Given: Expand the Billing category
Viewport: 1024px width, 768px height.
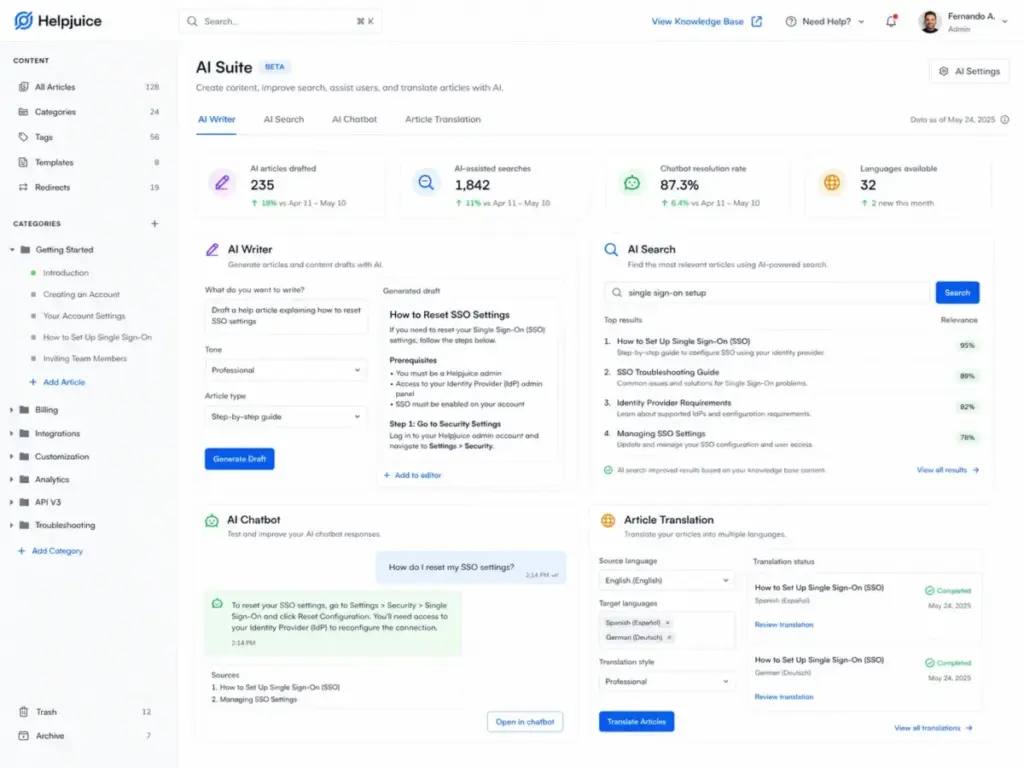Looking at the screenshot, I should [11, 410].
